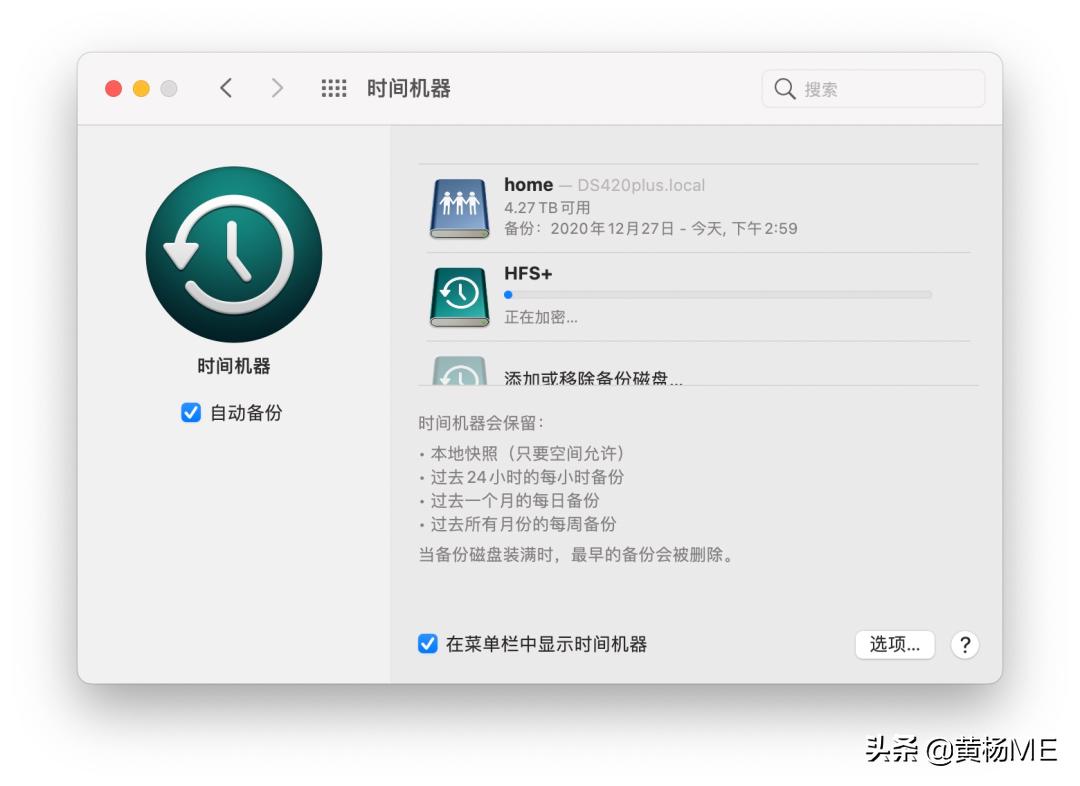Click the Time Machine green clock icon
This screenshot has width=1080, height=786.
(x=233, y=253)
